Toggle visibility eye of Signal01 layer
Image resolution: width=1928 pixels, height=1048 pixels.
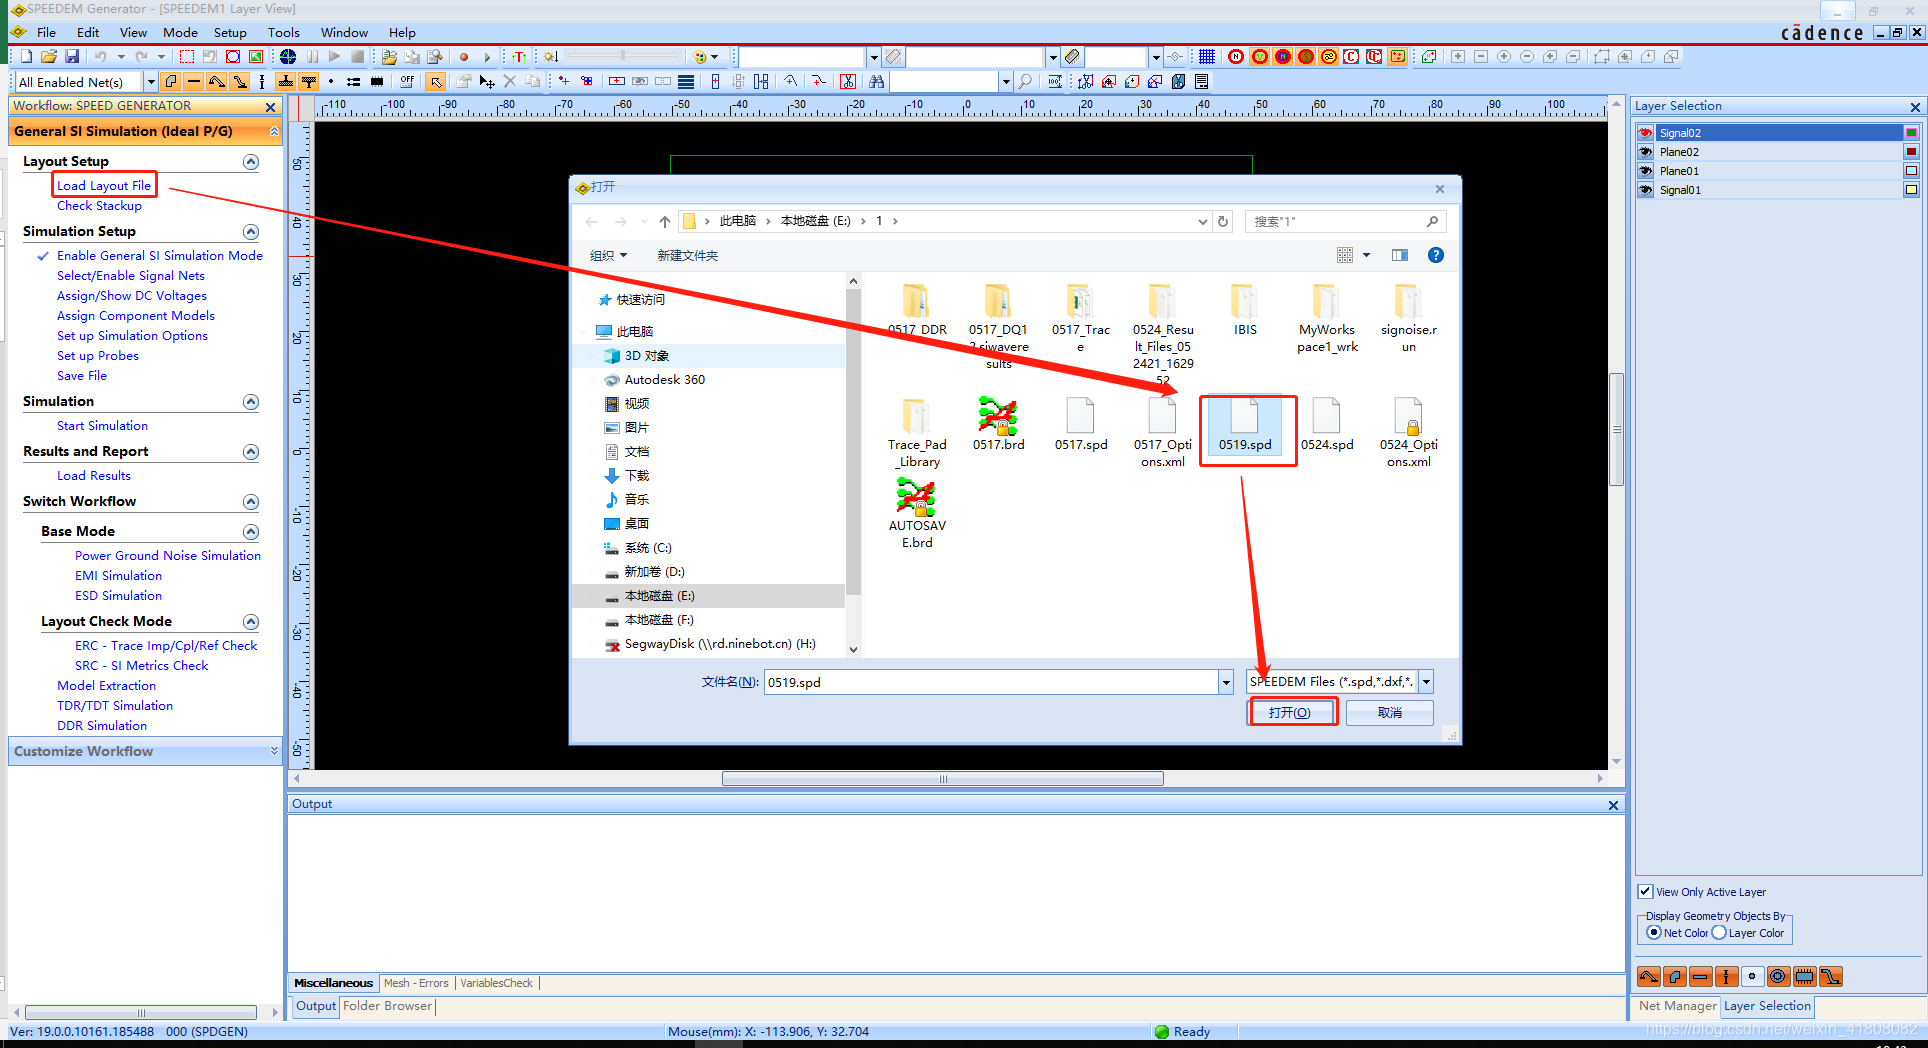pyautogui.click(x=1645, y=190)
